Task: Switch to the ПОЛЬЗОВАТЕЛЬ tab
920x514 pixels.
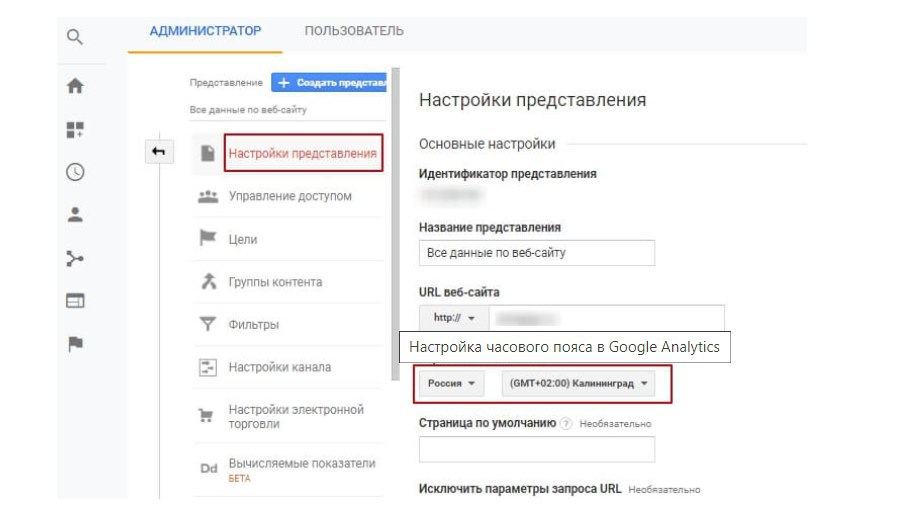Action: click(x=354, y=31)
